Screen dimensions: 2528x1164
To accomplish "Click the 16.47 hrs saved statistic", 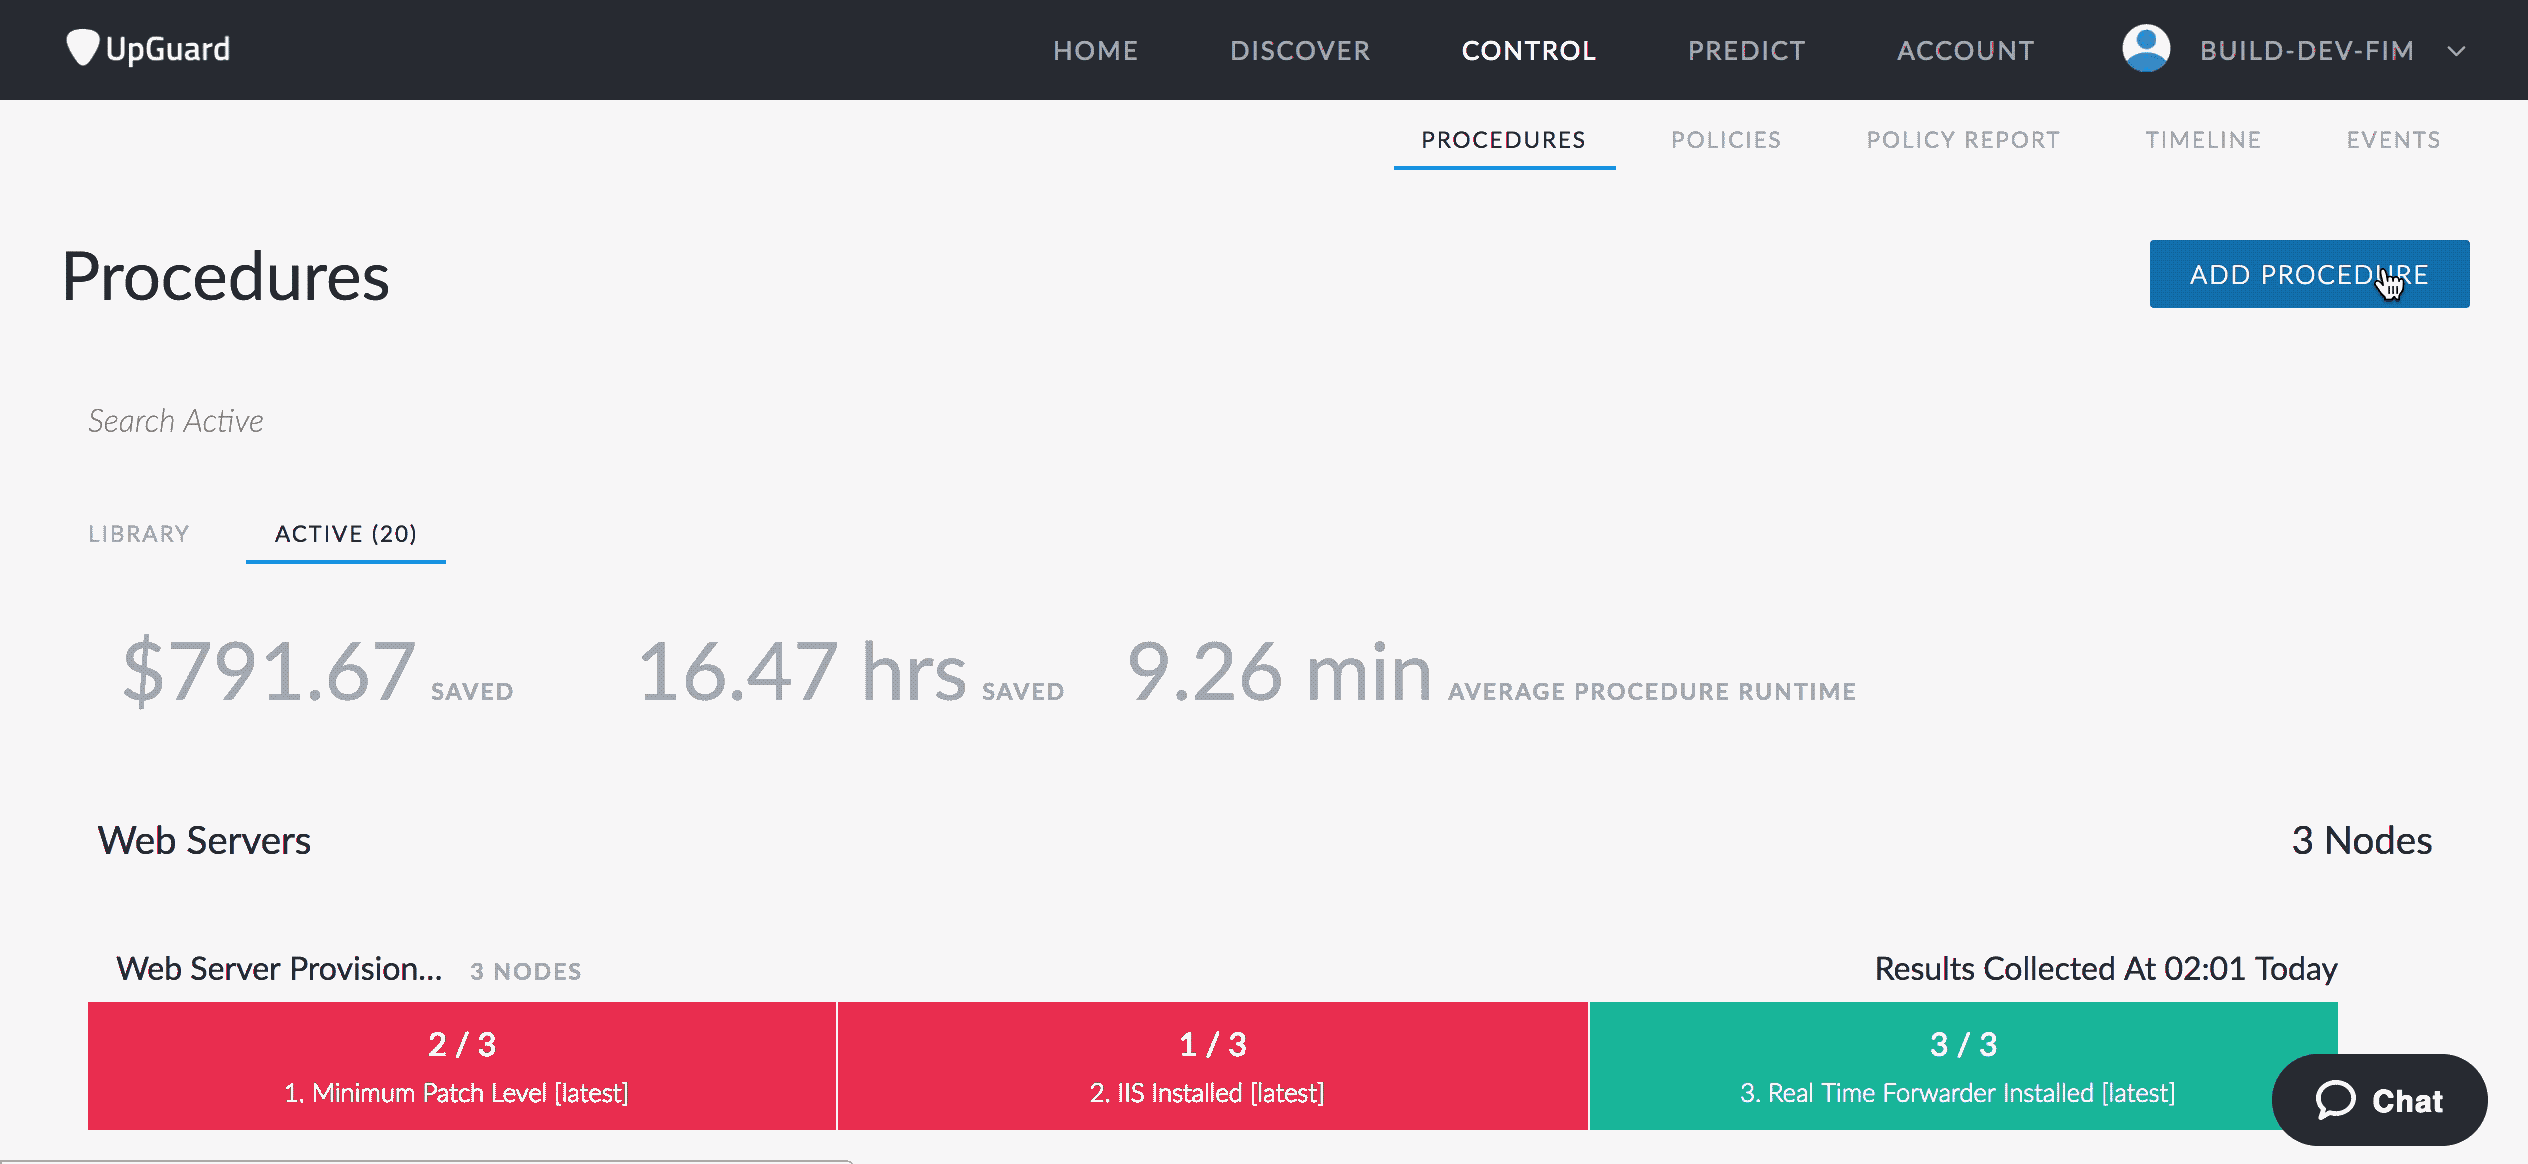I will coord(851,671).
